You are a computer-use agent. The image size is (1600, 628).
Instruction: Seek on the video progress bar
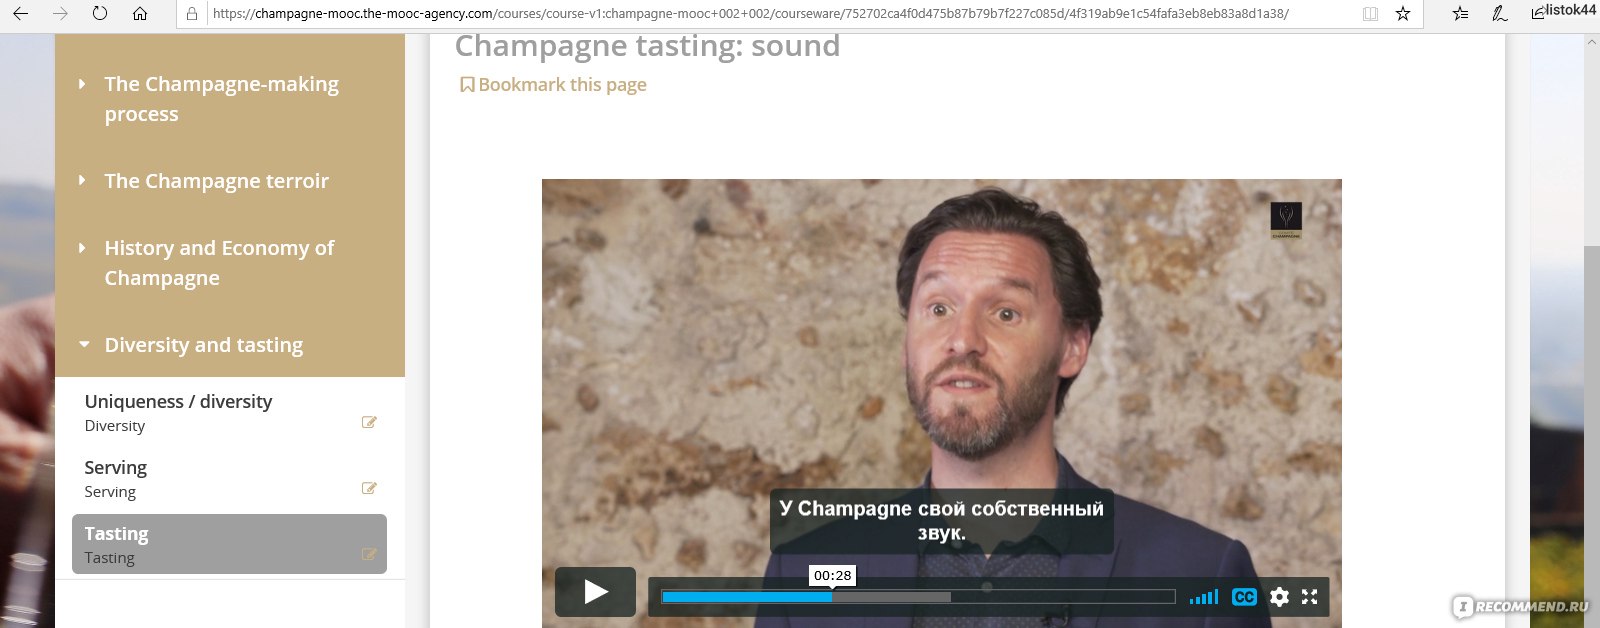point(918,597)
